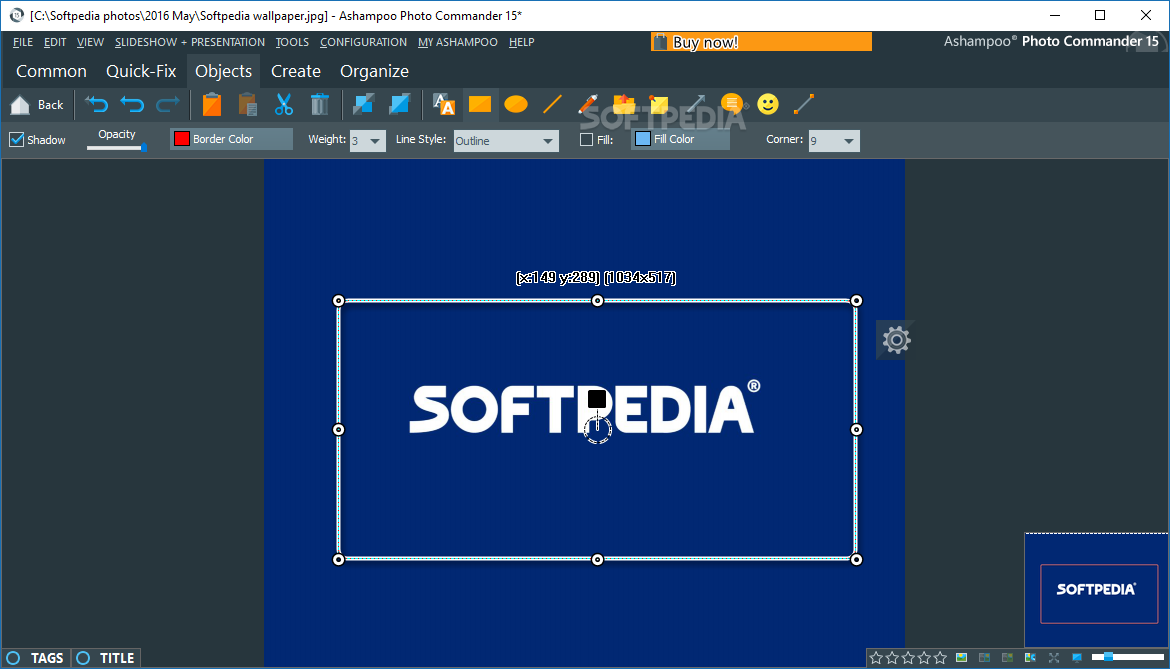Click the black rotation handle on rectangle

[597, 399]
